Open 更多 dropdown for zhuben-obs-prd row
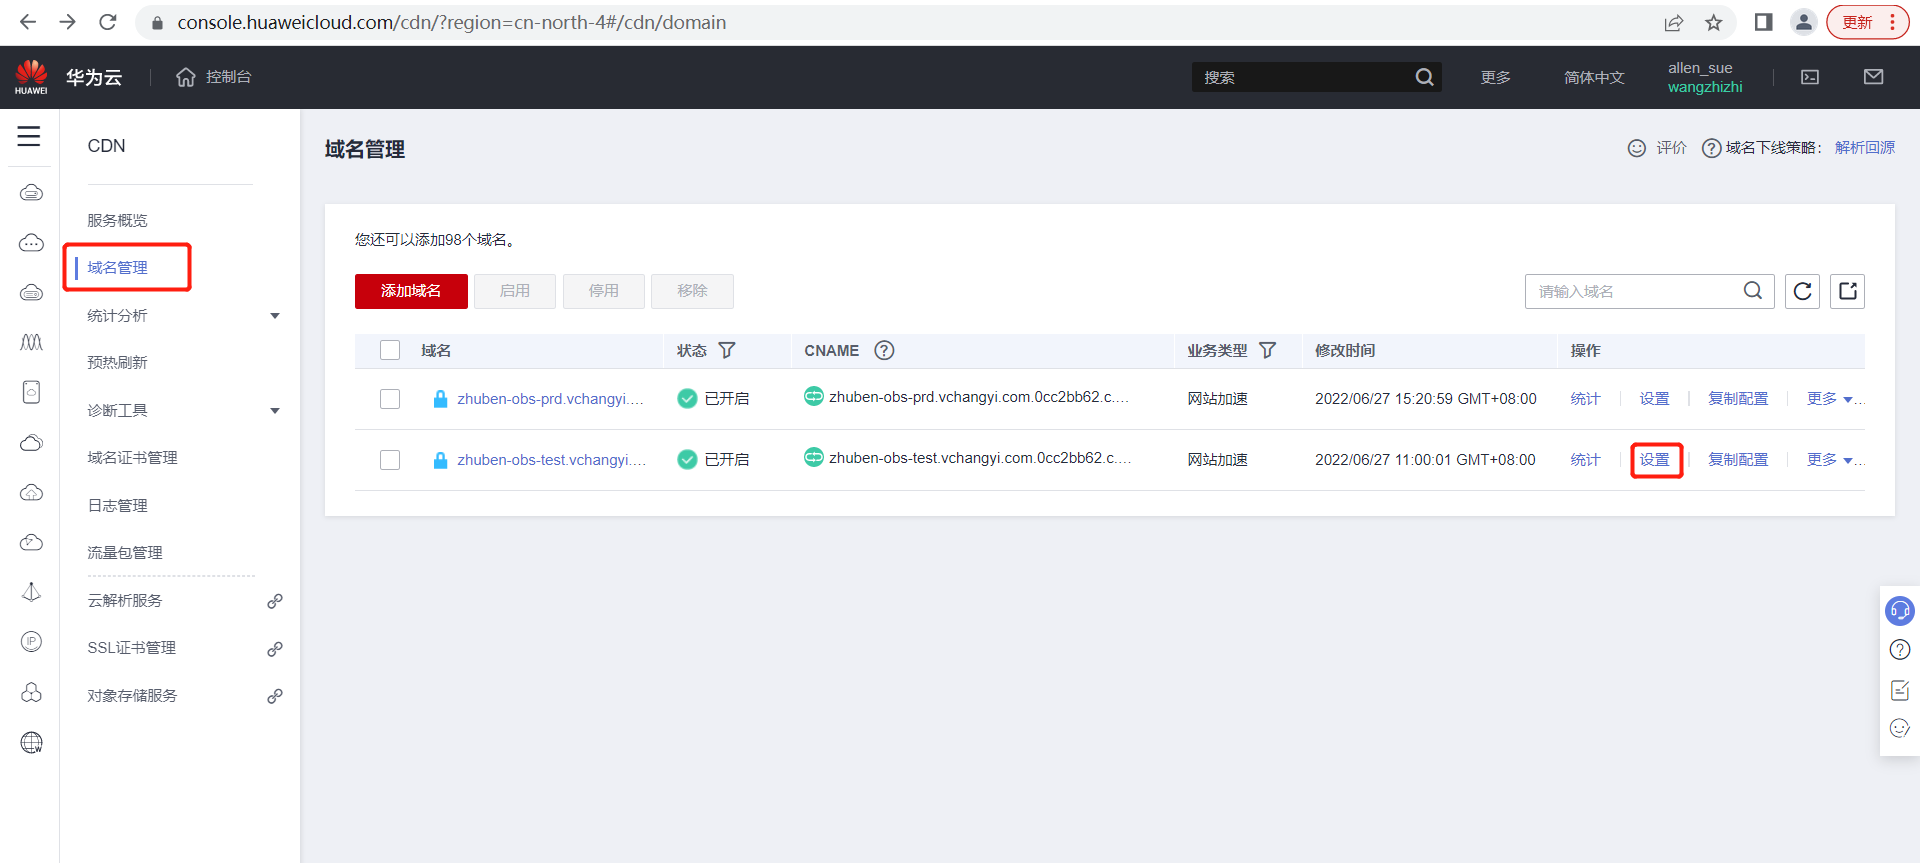 point(1830,399)
